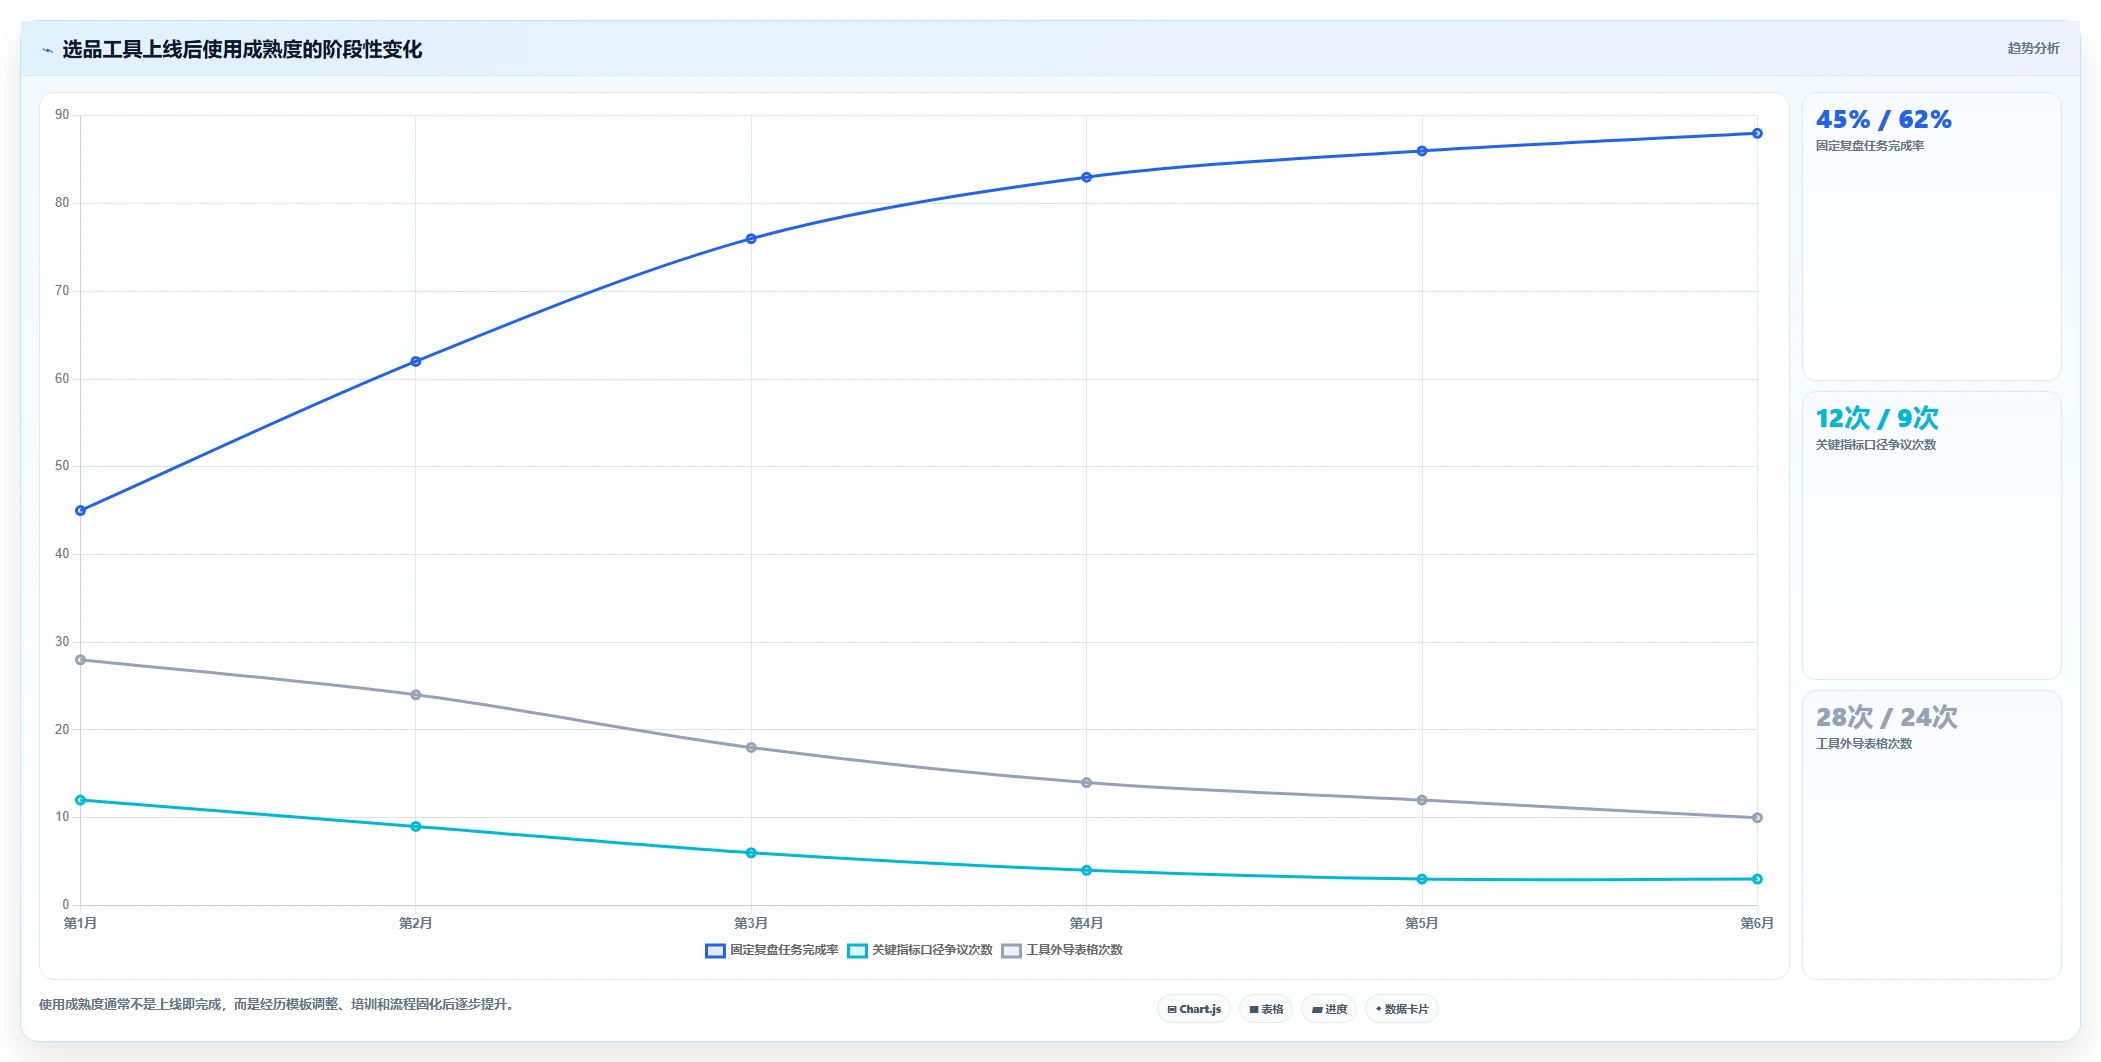Click the 第5月 point on the gray 外导表格 line
Image resolution: width=2101 pixels, height=1062 pixels.
[x=1422, y=800]
